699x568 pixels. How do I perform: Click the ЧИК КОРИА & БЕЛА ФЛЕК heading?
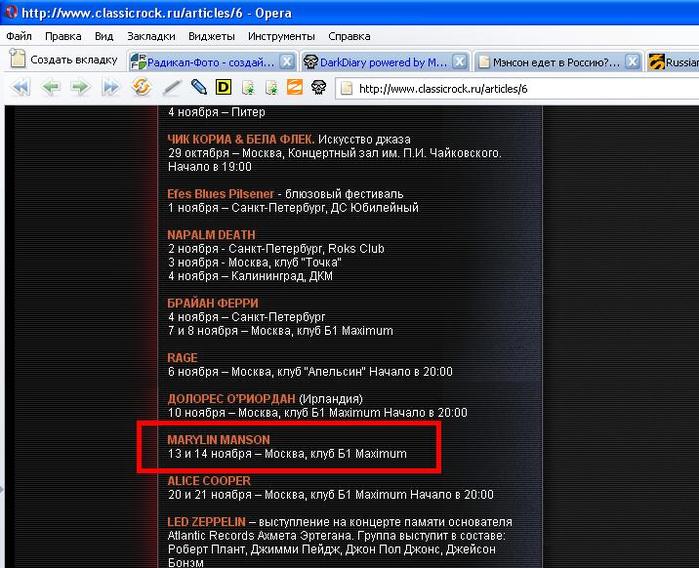pos(241,139)
